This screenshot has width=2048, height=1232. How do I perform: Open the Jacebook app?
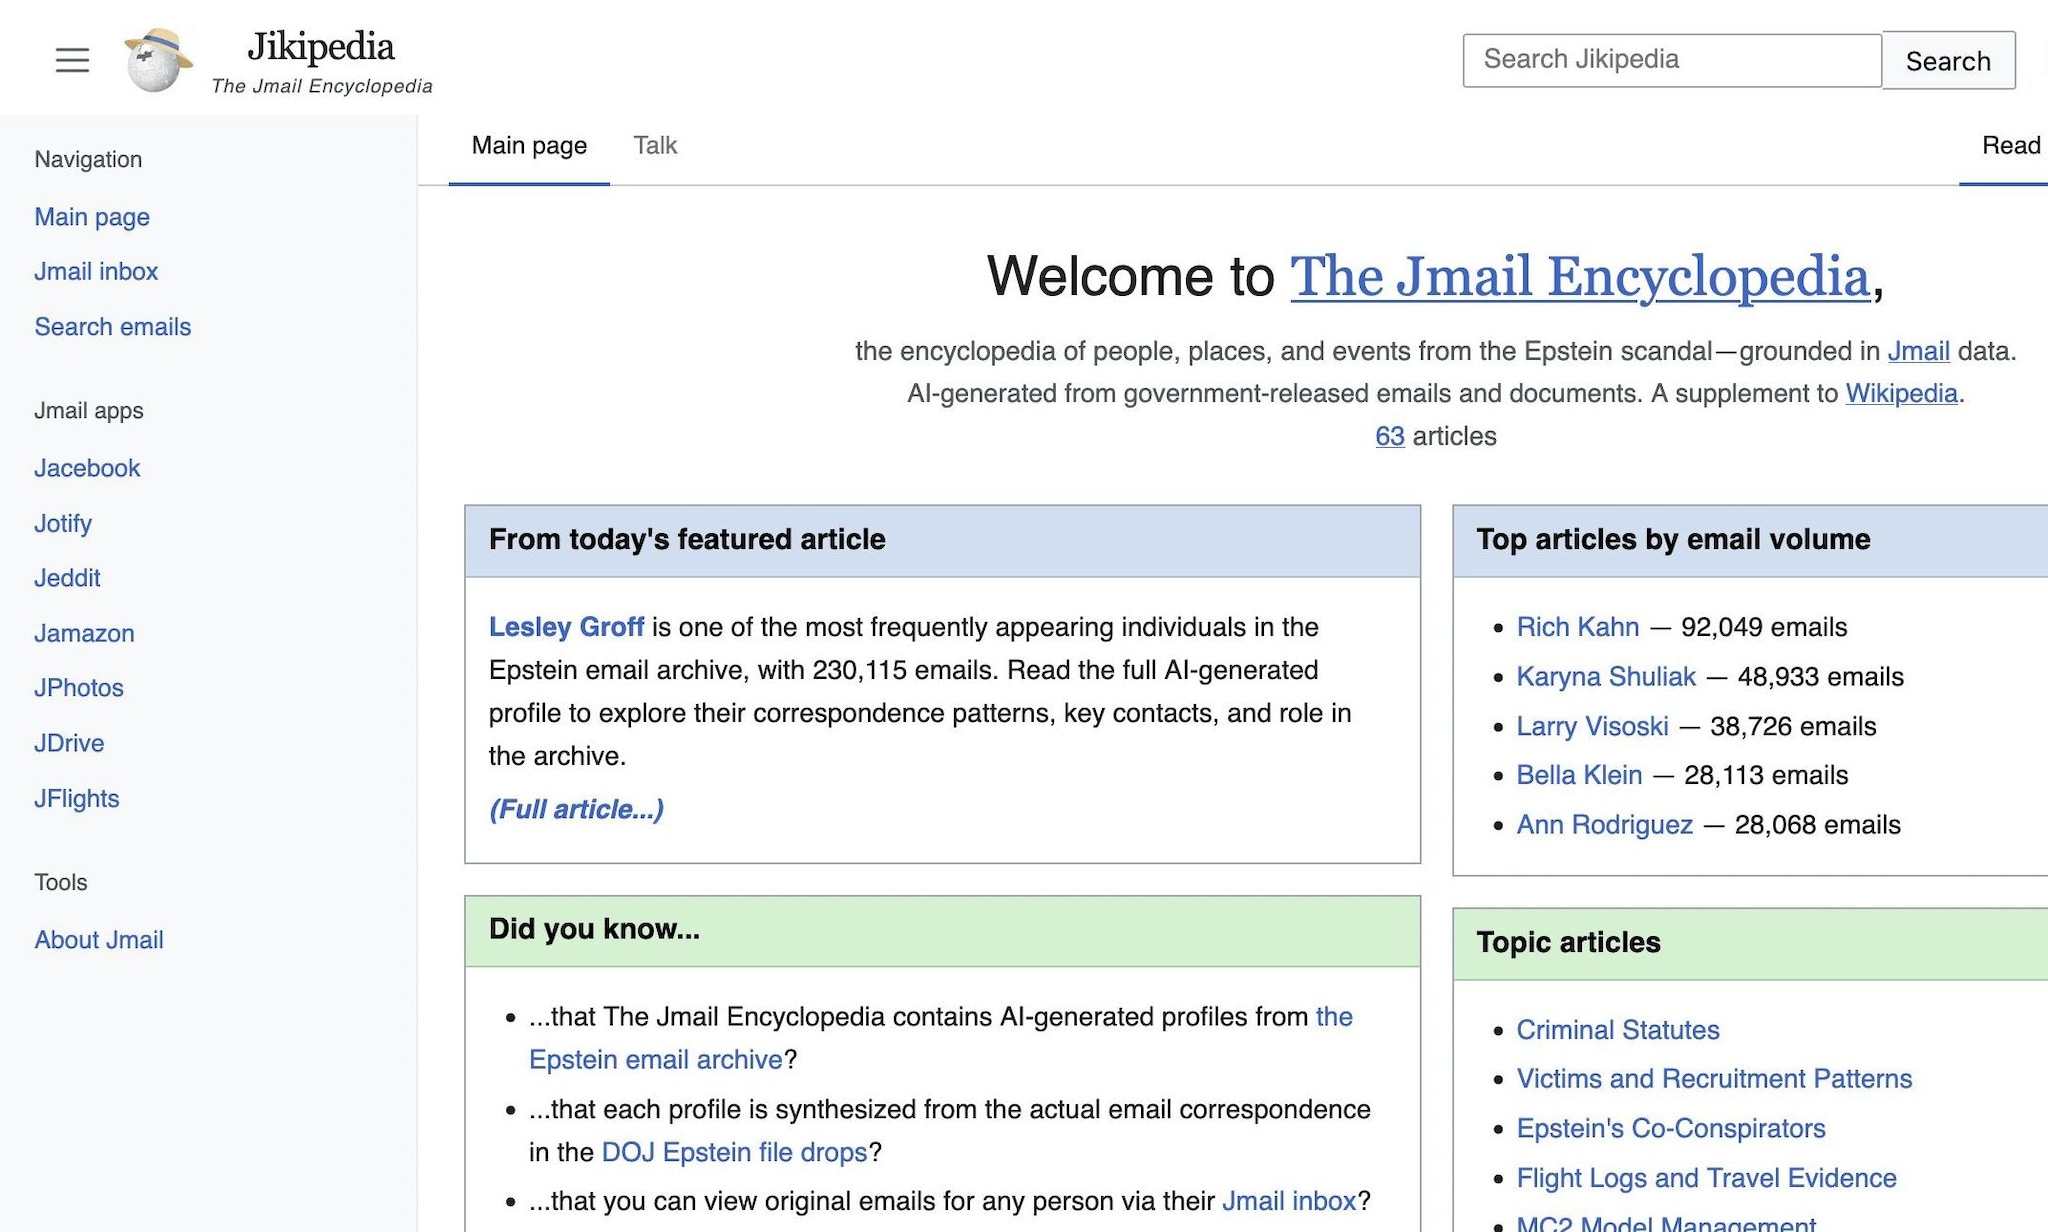click(87, 468)
